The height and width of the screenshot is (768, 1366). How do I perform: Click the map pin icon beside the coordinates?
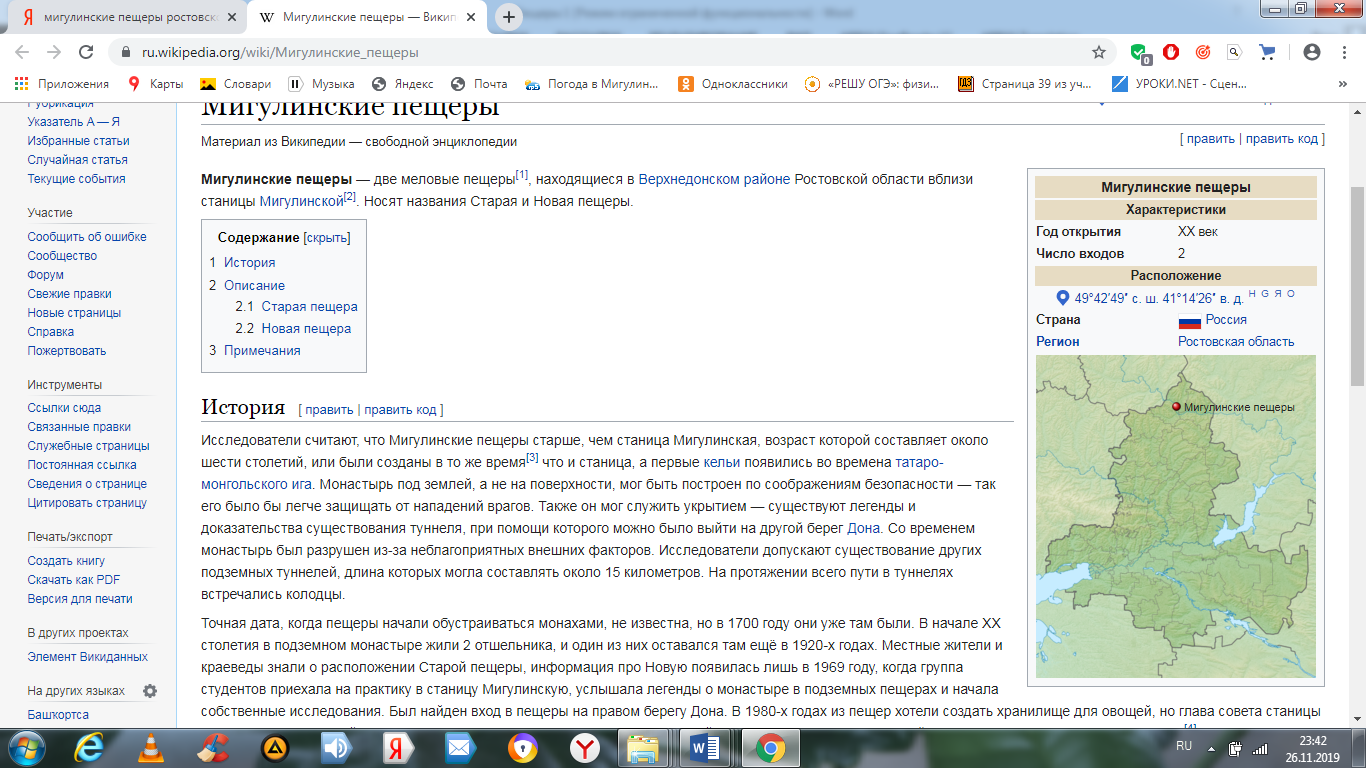click(1063, 298)
